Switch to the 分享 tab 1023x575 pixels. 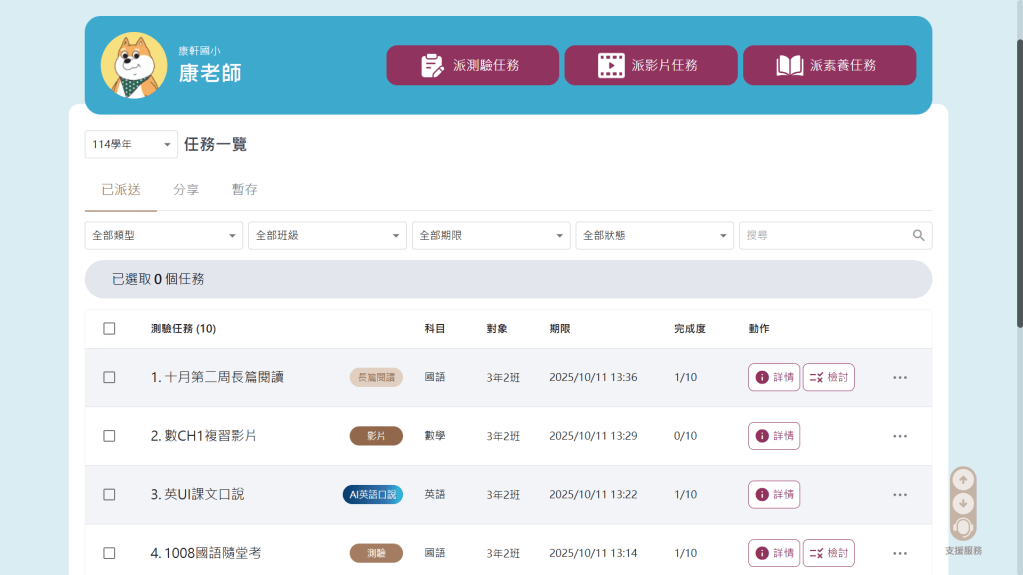pos(186,190)
